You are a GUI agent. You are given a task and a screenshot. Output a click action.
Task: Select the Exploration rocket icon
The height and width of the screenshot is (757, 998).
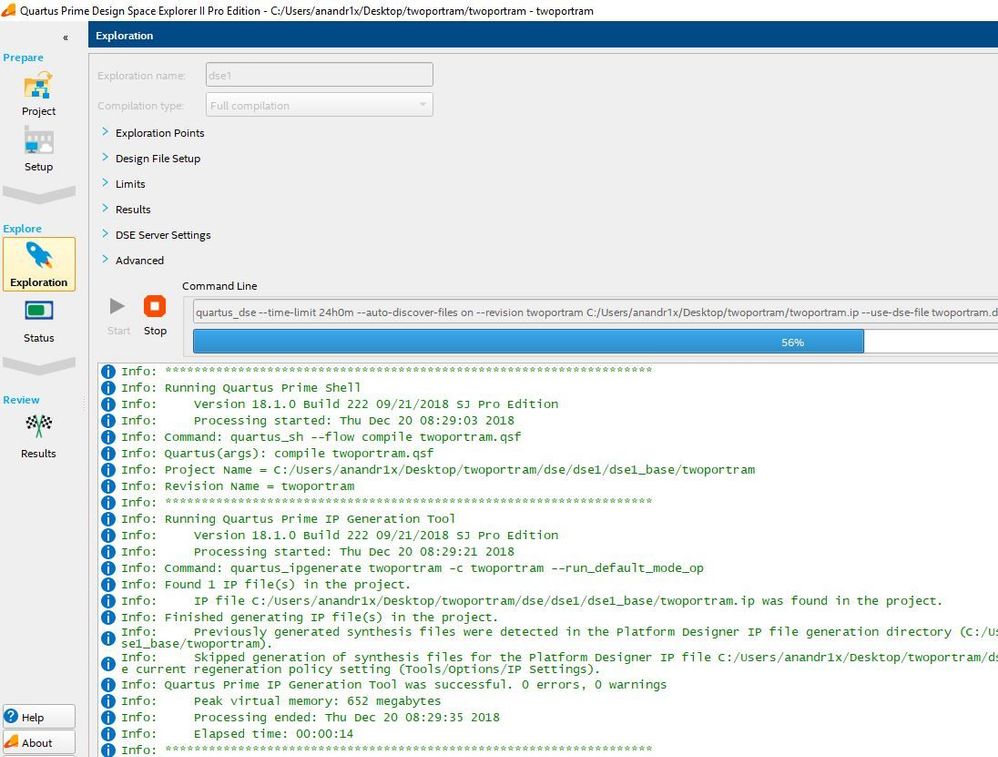(x=39, y=257)
